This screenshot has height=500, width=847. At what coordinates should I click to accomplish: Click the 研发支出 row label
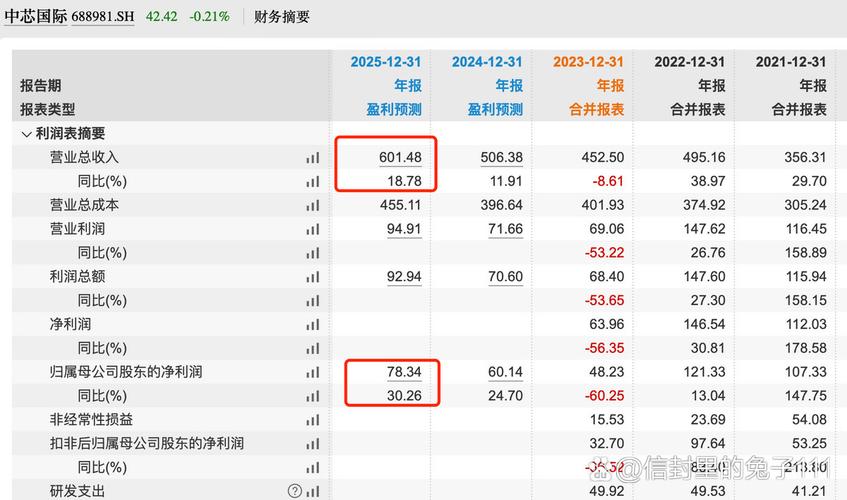77,491
